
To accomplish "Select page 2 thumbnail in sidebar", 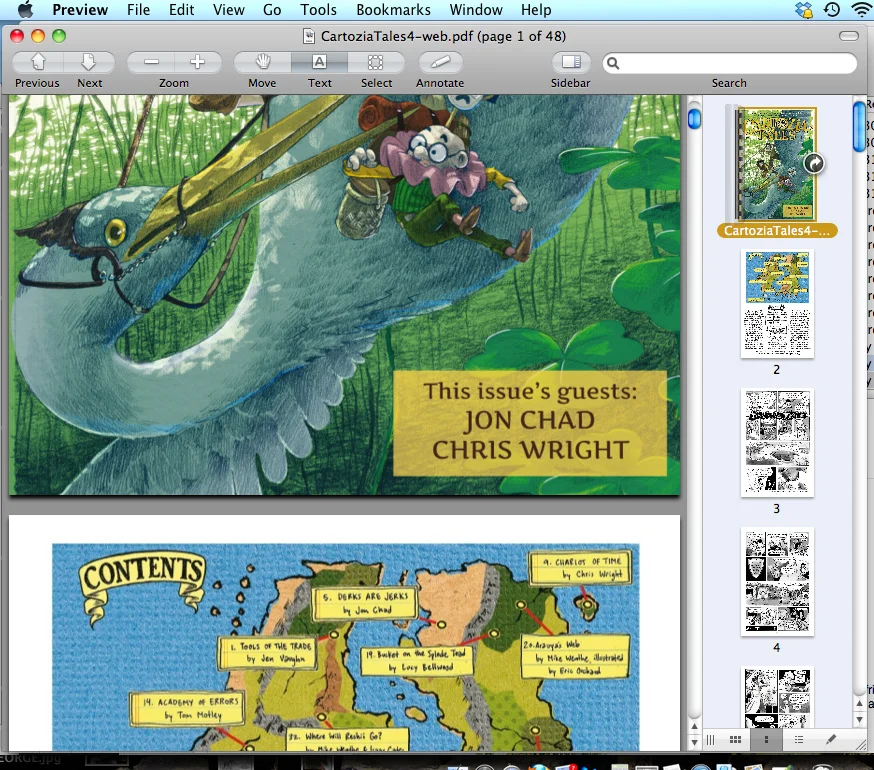I will (777, 303).
